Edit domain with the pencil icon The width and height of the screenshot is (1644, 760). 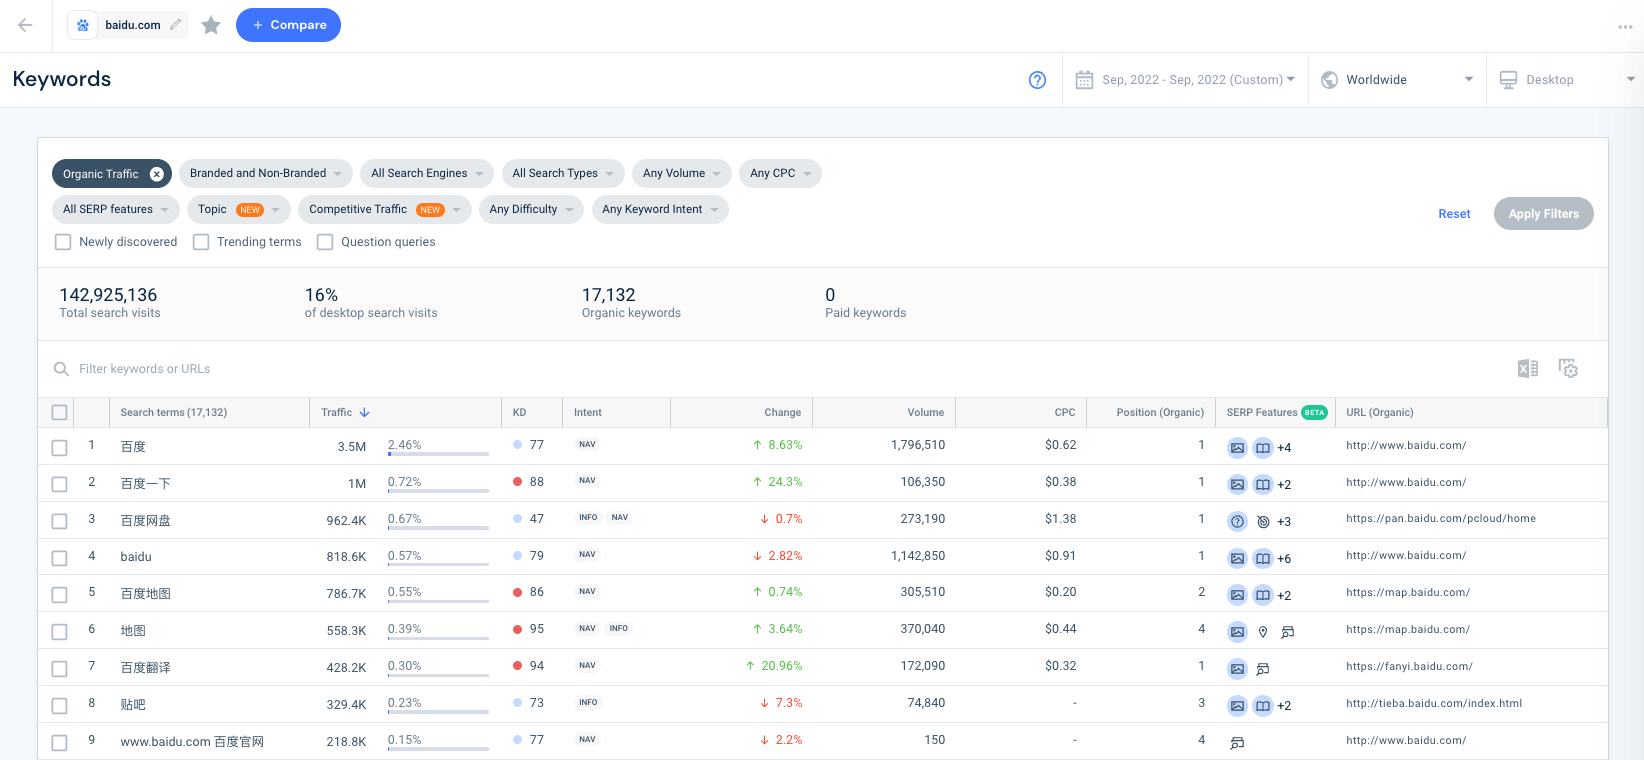(x=176, y=24)
